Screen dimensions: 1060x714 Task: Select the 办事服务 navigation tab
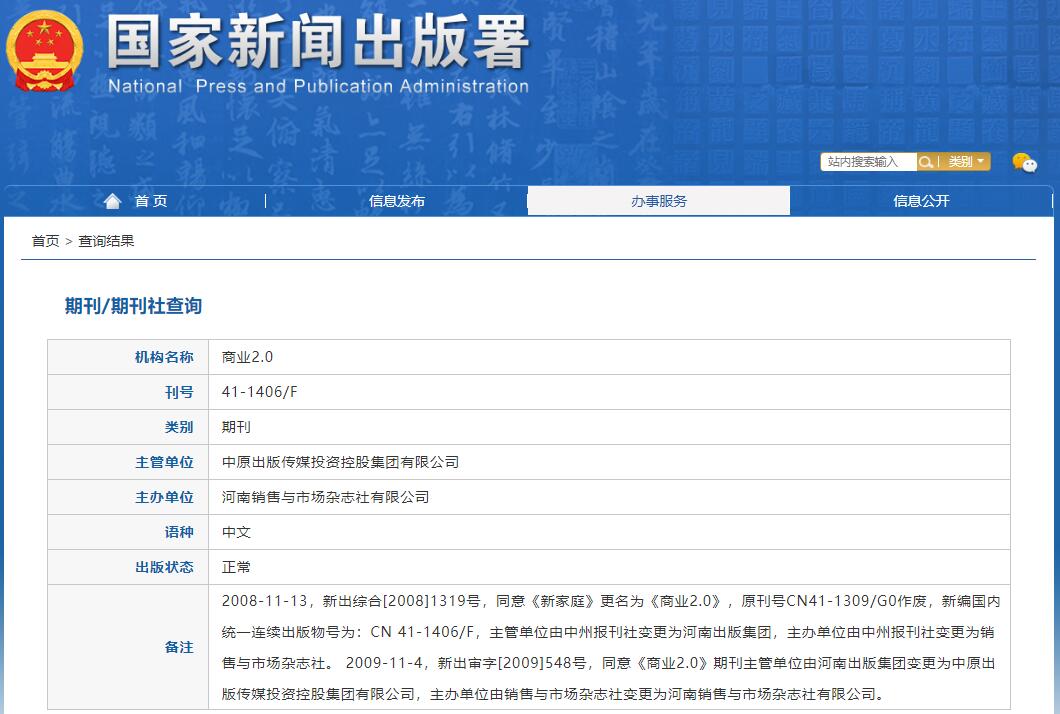pyautogui.click(x=658, y=201)
